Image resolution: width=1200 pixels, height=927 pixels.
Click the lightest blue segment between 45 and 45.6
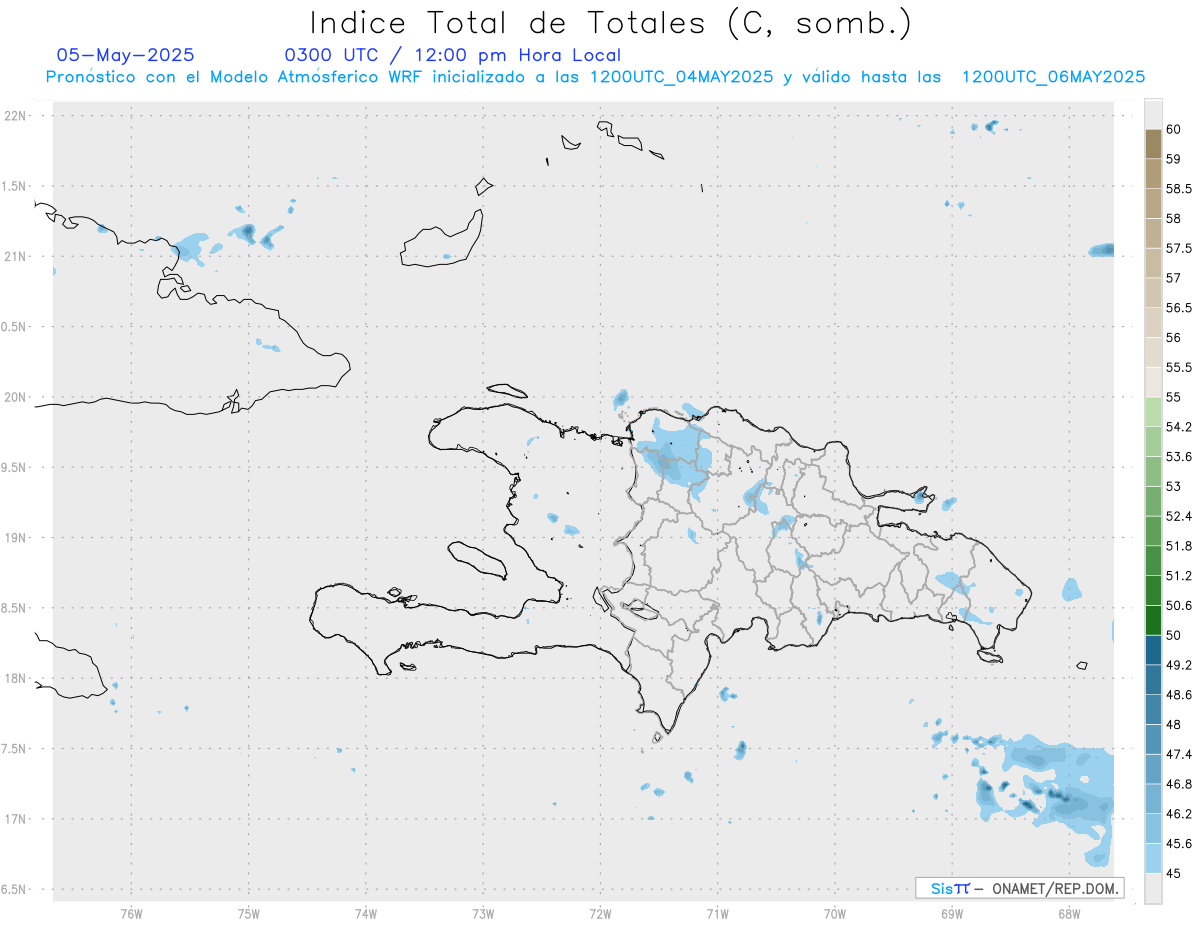pyautogui.click(x=1153, y=858)
